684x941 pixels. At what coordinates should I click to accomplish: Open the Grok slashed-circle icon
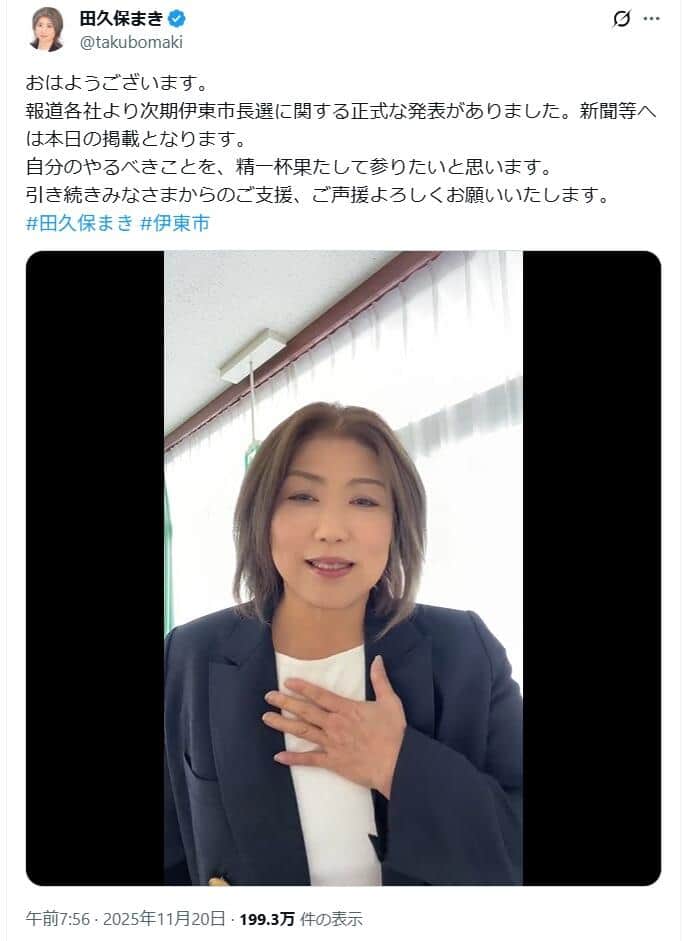pos(622,19)
